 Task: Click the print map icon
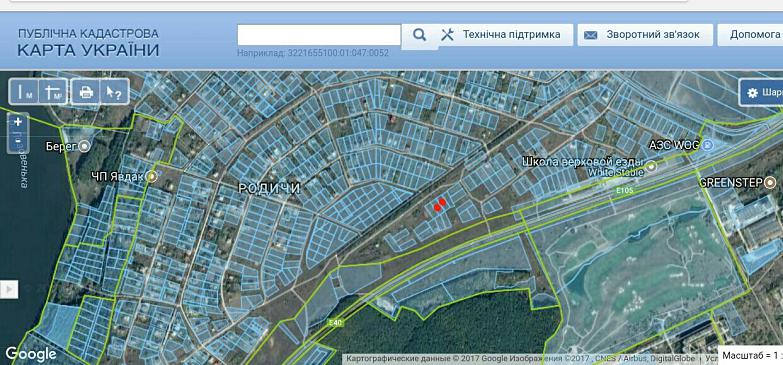tap(86, 92)
